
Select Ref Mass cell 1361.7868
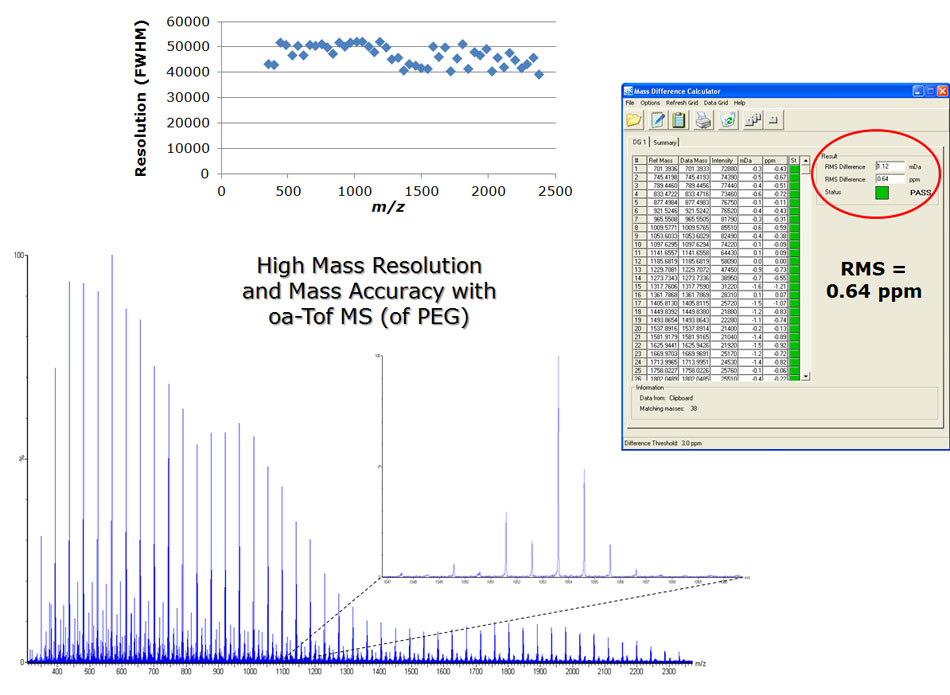click(x=662, y=294)
